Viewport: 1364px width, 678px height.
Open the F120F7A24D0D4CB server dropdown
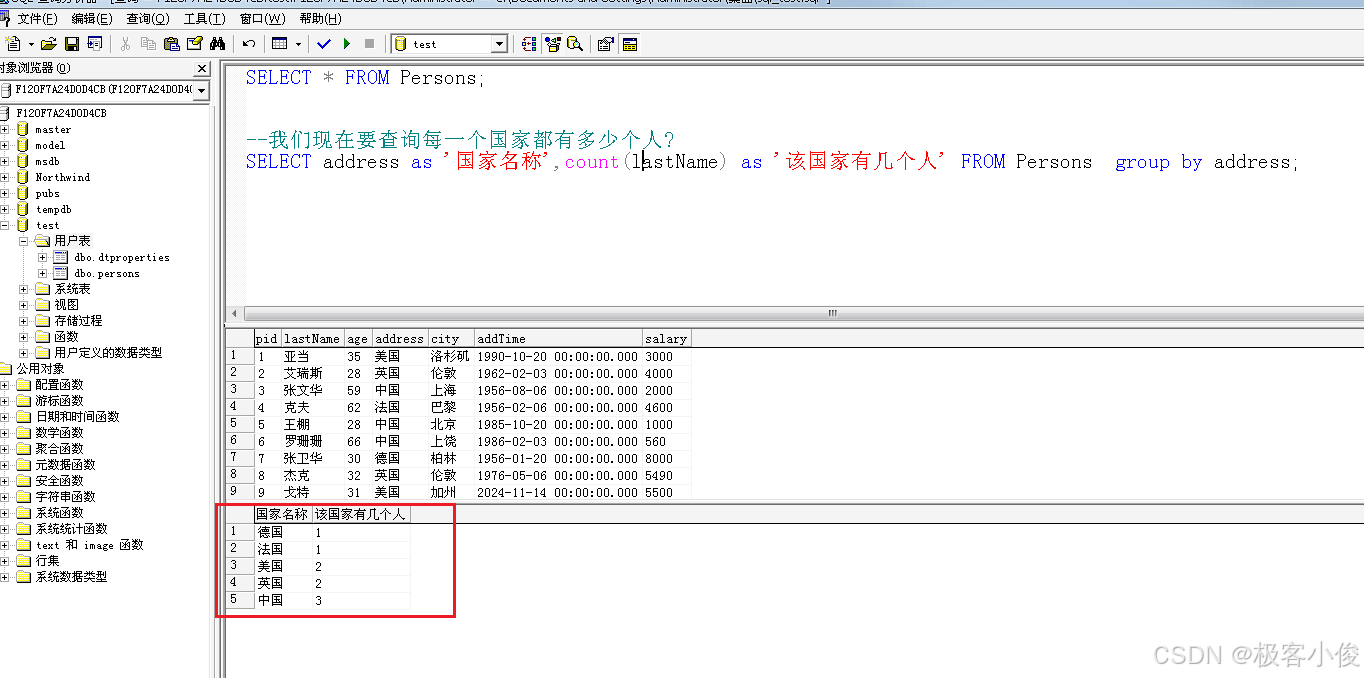[x=201, y=90]
